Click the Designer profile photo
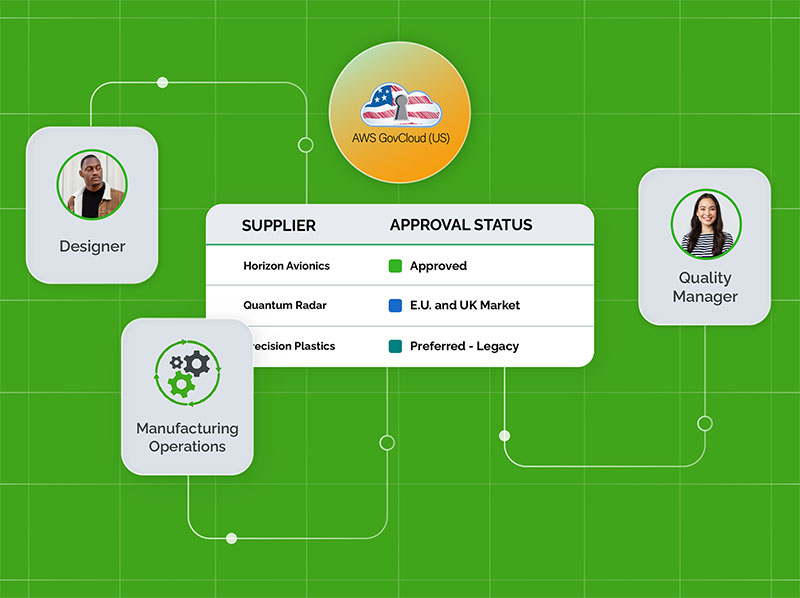Image resolution: width=800 pixels, height=598 pixels. (x=92, y=185)
